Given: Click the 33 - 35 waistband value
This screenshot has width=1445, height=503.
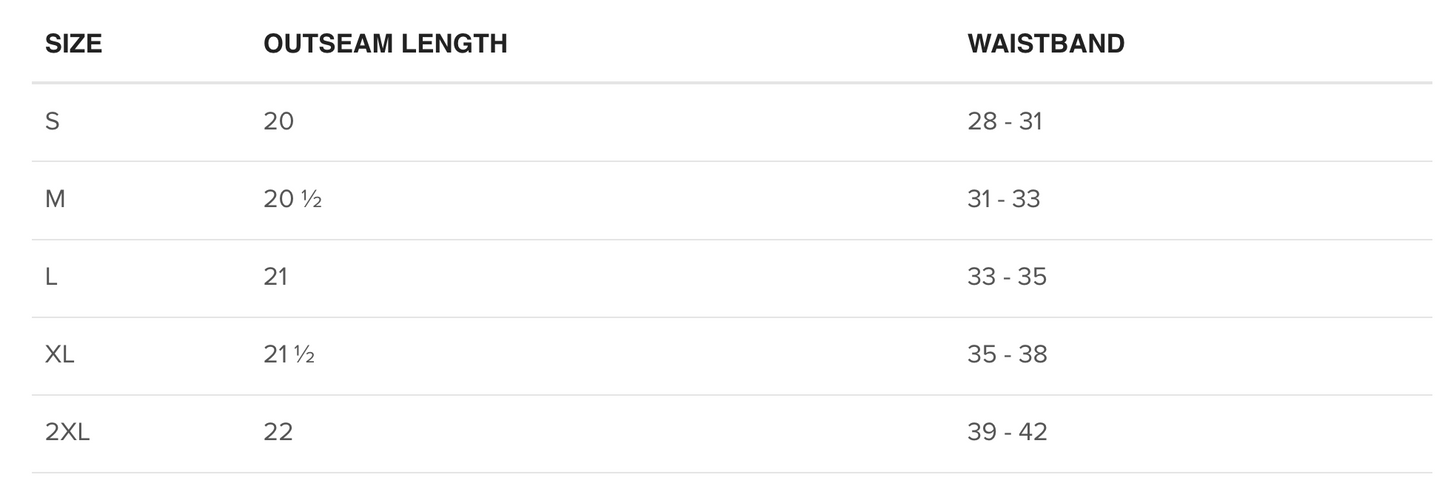Looking at the screenshot, I should tap(1007, 277).
